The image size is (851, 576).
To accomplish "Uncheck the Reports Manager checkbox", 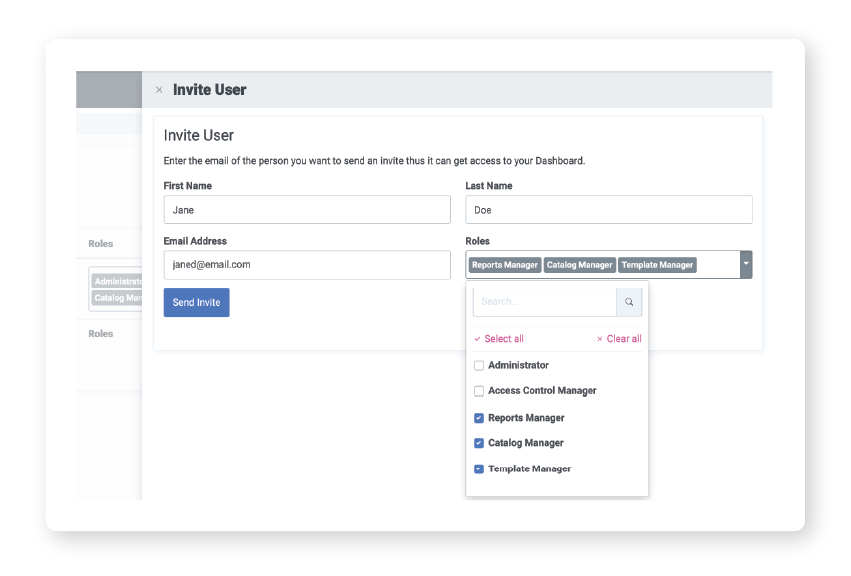I will tap(479, 418).
